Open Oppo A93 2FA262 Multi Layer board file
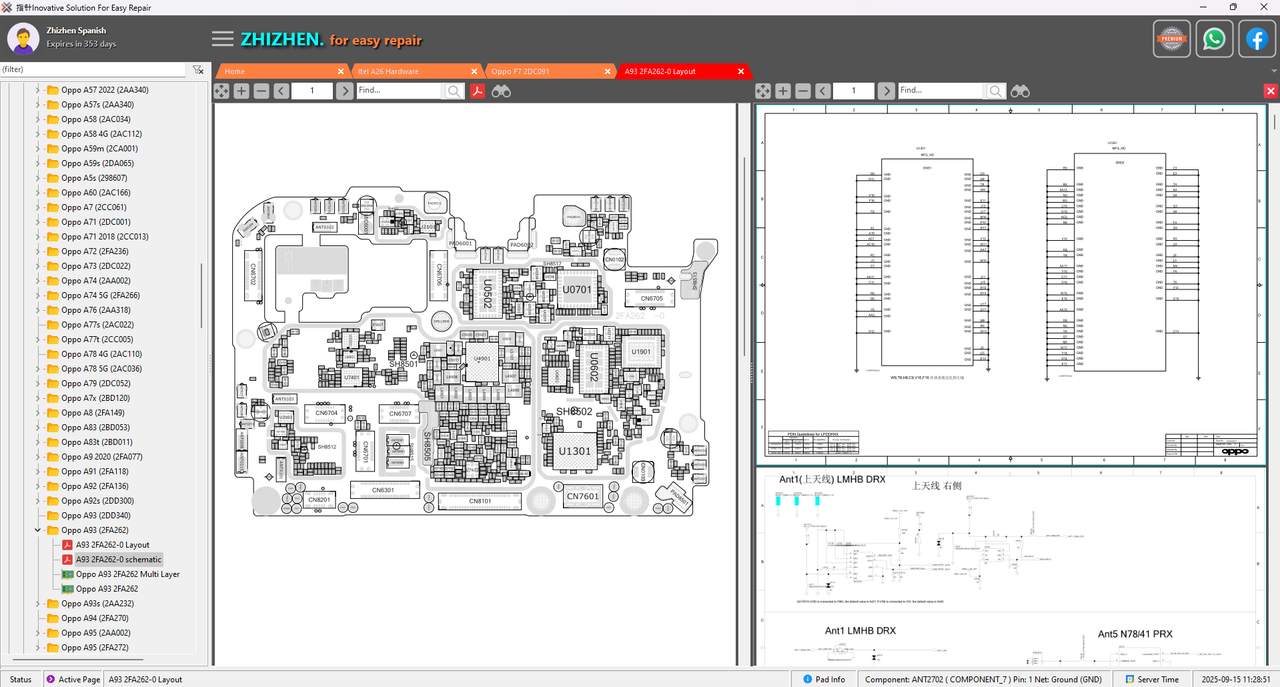 tap(128, 574)
